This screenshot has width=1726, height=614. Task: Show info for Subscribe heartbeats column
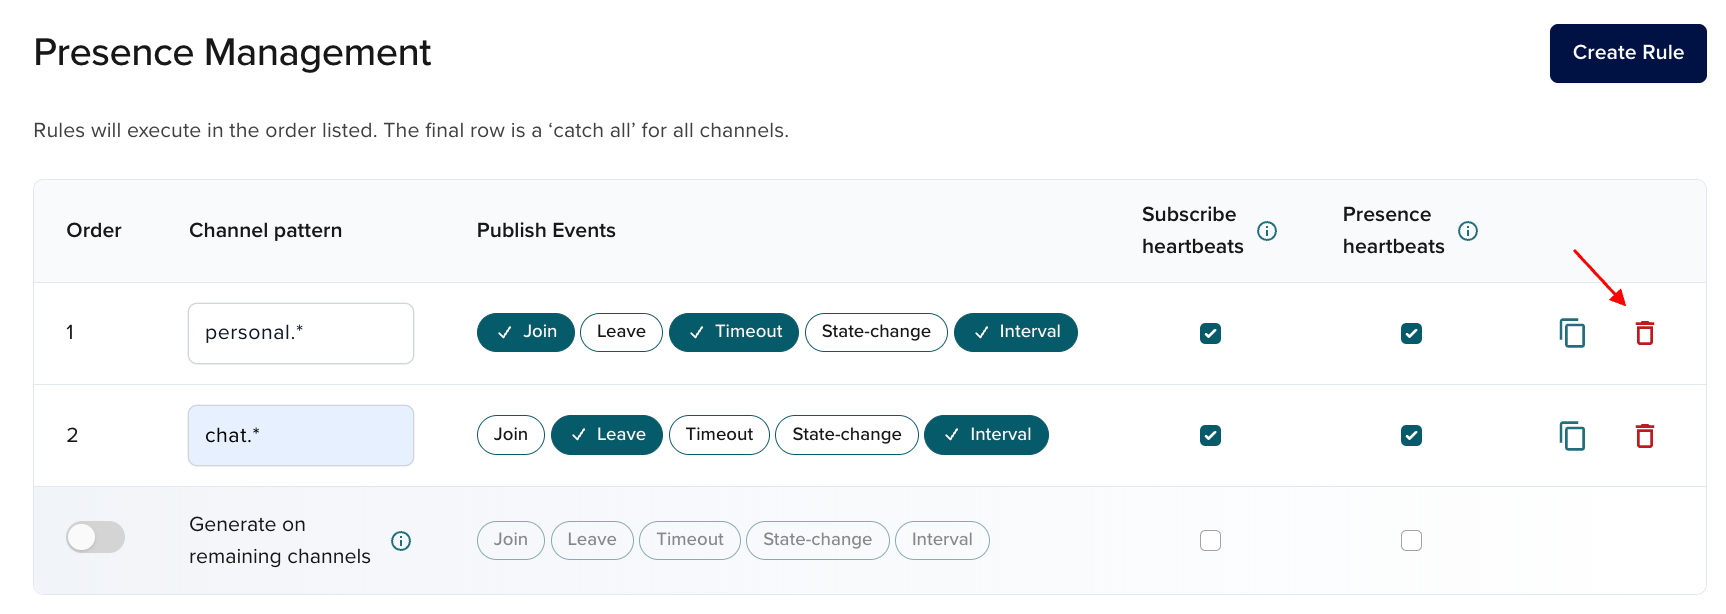pos(1267,231)
